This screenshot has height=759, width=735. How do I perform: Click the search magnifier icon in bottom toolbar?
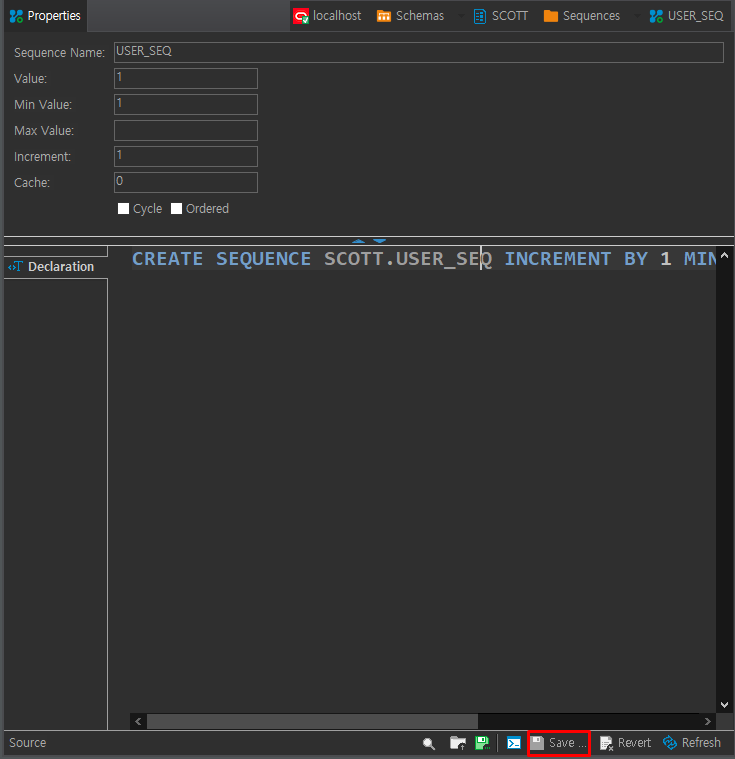coord(429,744)
